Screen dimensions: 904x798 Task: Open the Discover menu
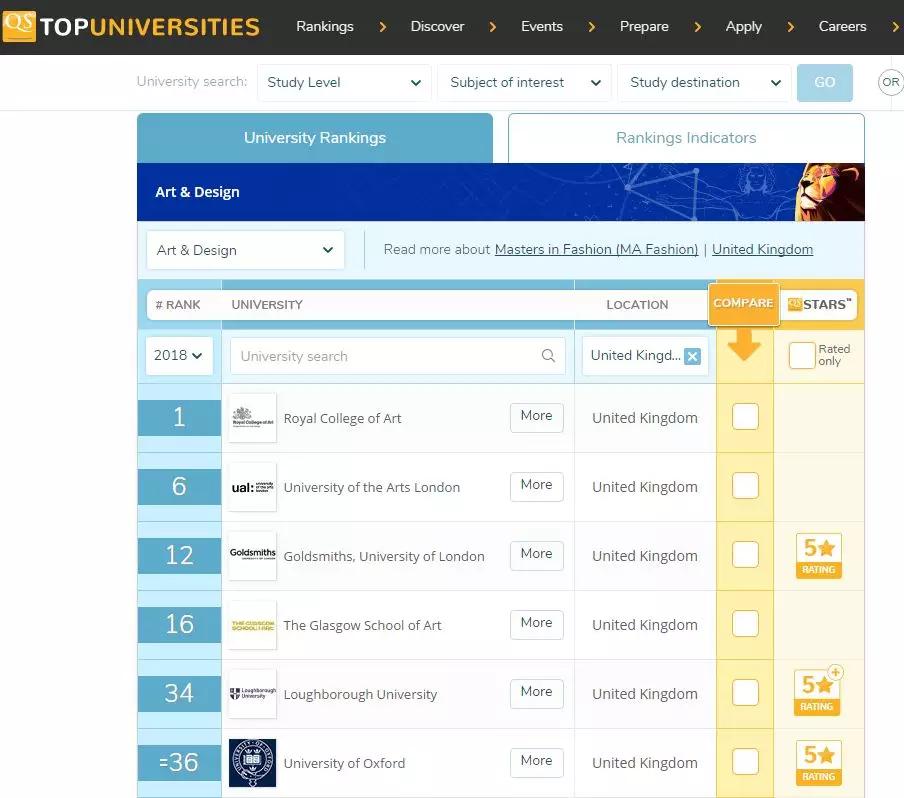(437, 27)
